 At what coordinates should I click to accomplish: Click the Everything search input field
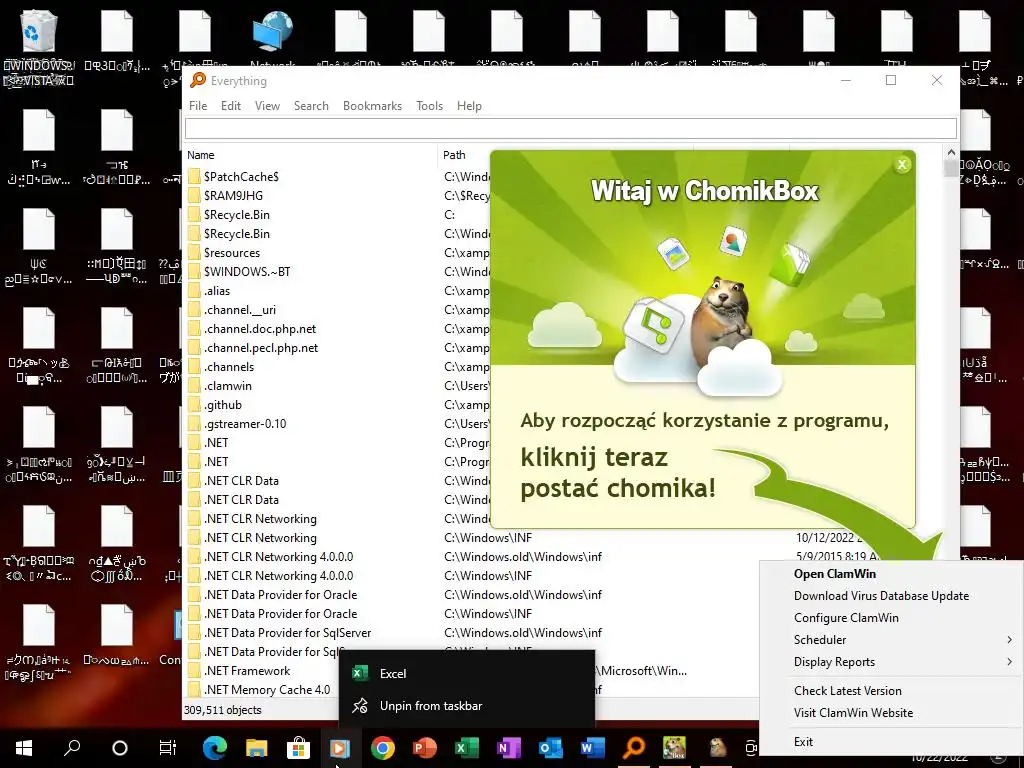pyautogui.click(x=571, y=128)
